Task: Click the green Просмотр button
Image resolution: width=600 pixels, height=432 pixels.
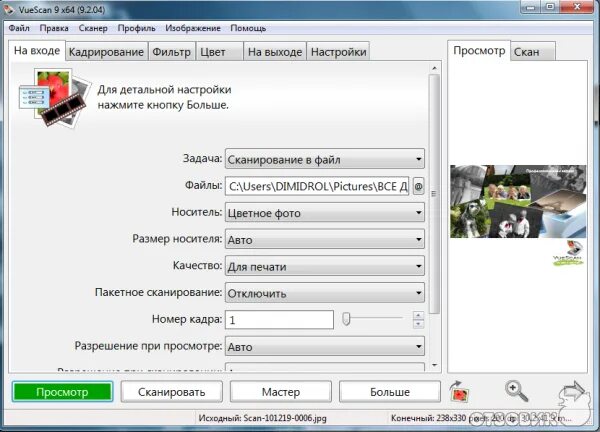Action: click(x=62, y=392)
